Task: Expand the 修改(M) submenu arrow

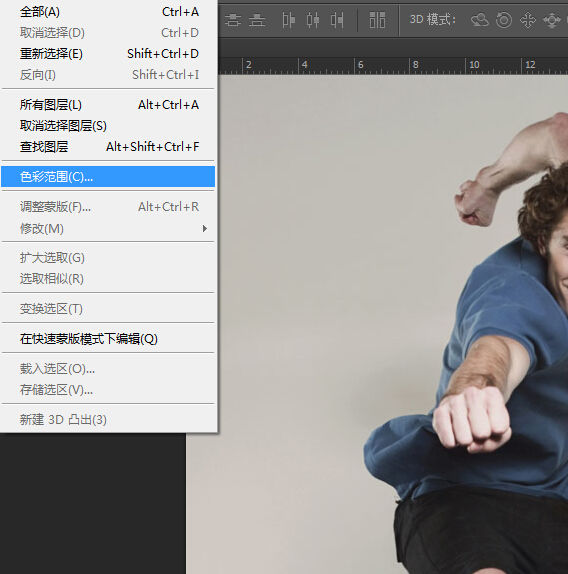Action: click(205, 228)
